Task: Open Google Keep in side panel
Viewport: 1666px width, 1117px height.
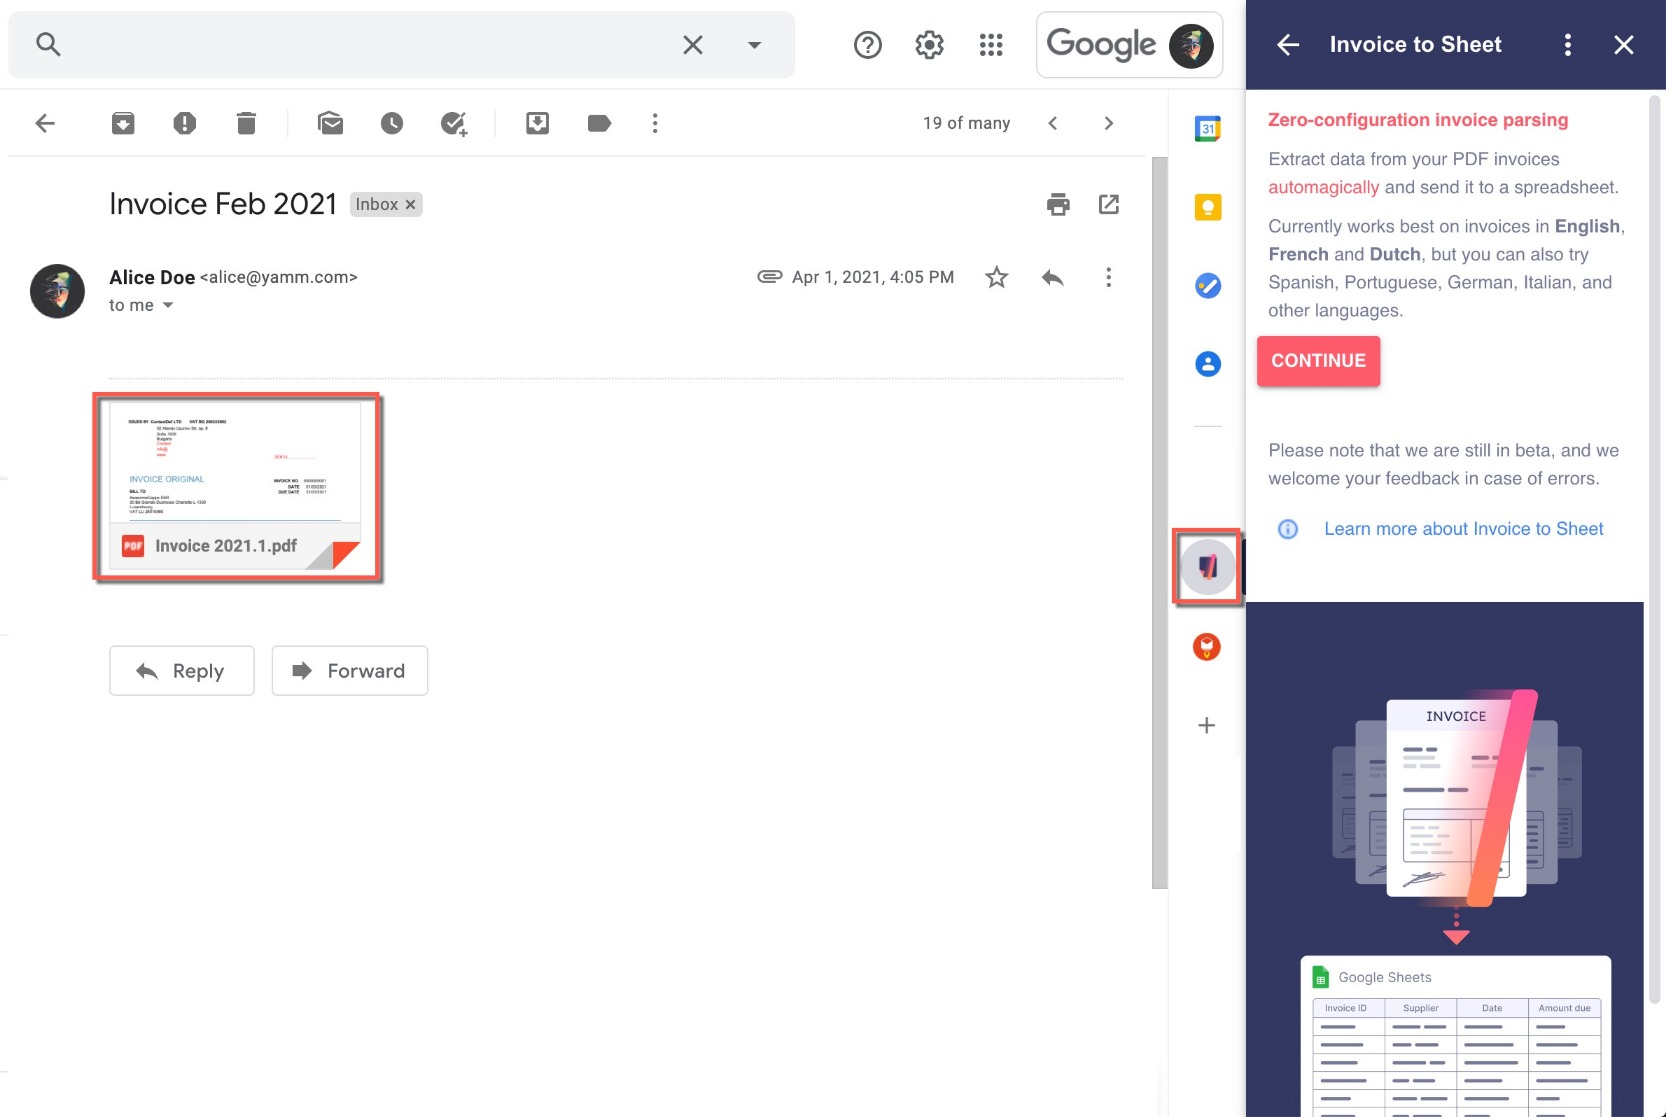Action: [1208, 207]
